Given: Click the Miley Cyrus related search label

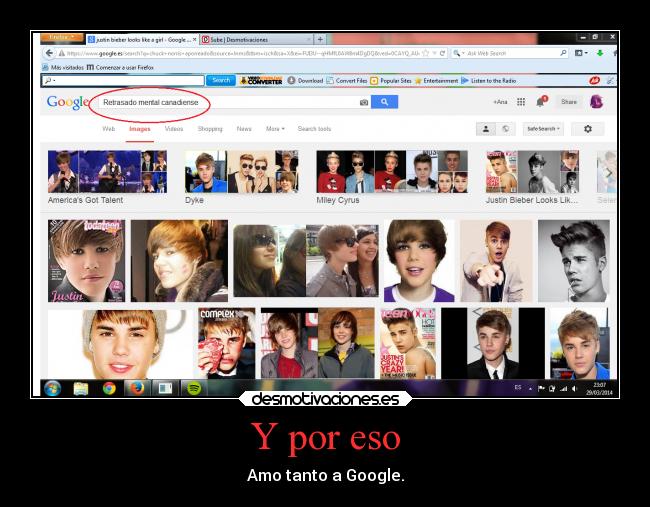Looking at the screenshot, I should [337, 200].
